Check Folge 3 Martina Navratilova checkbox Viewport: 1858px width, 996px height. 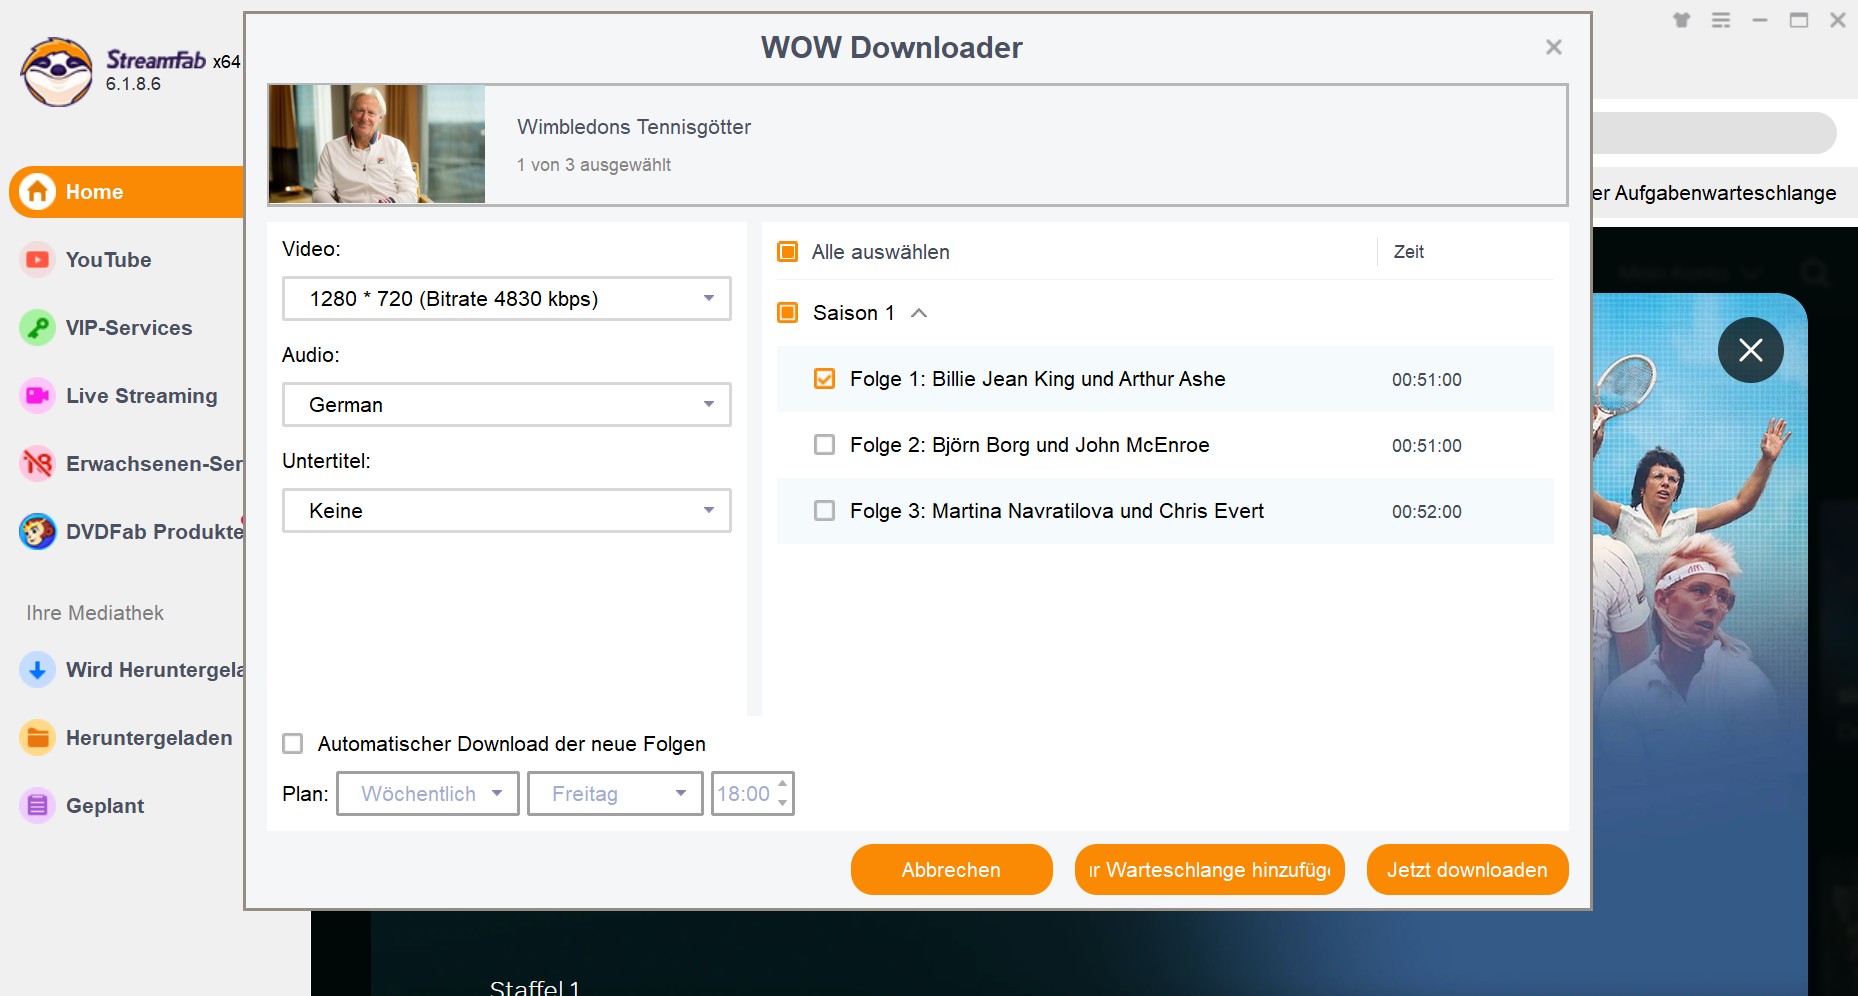(824, 511)
